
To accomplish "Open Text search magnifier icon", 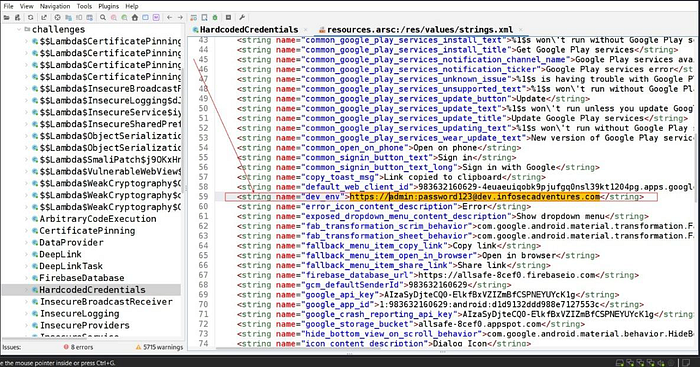I will 103,17.
